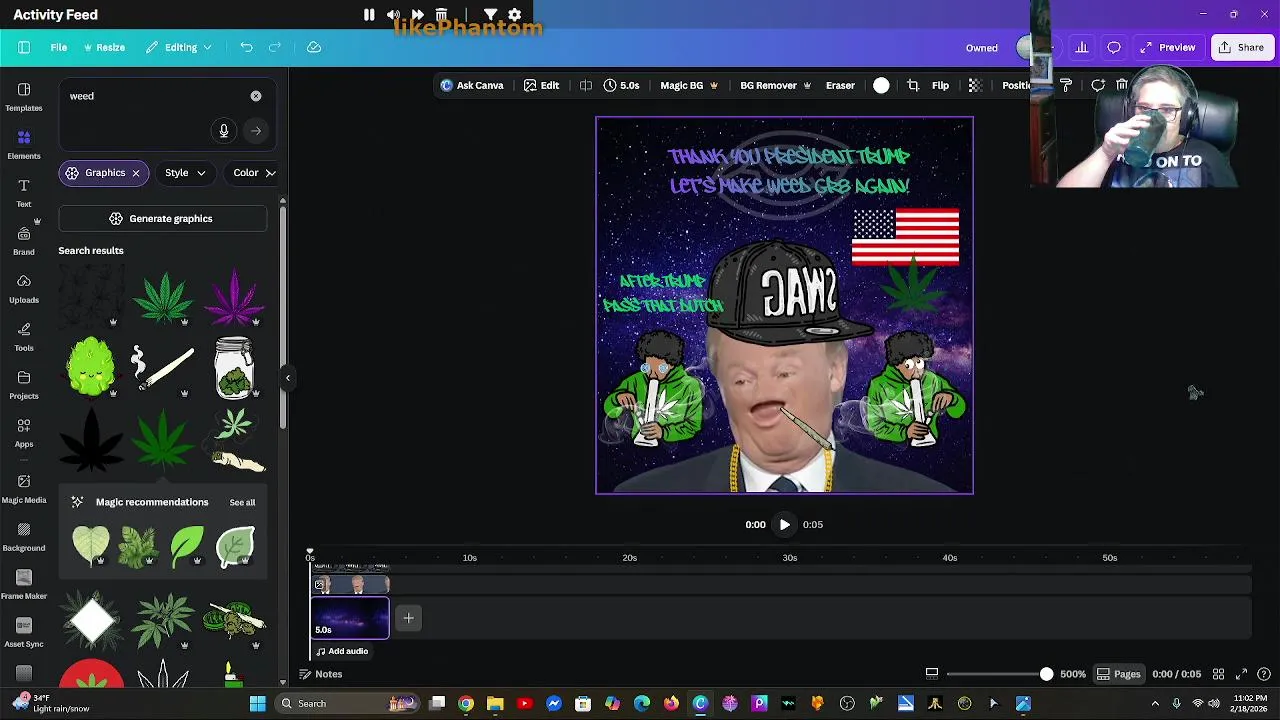Show hidden system tray icons
Viewport: 1280px width, 720px height.
pos(1155,703)
